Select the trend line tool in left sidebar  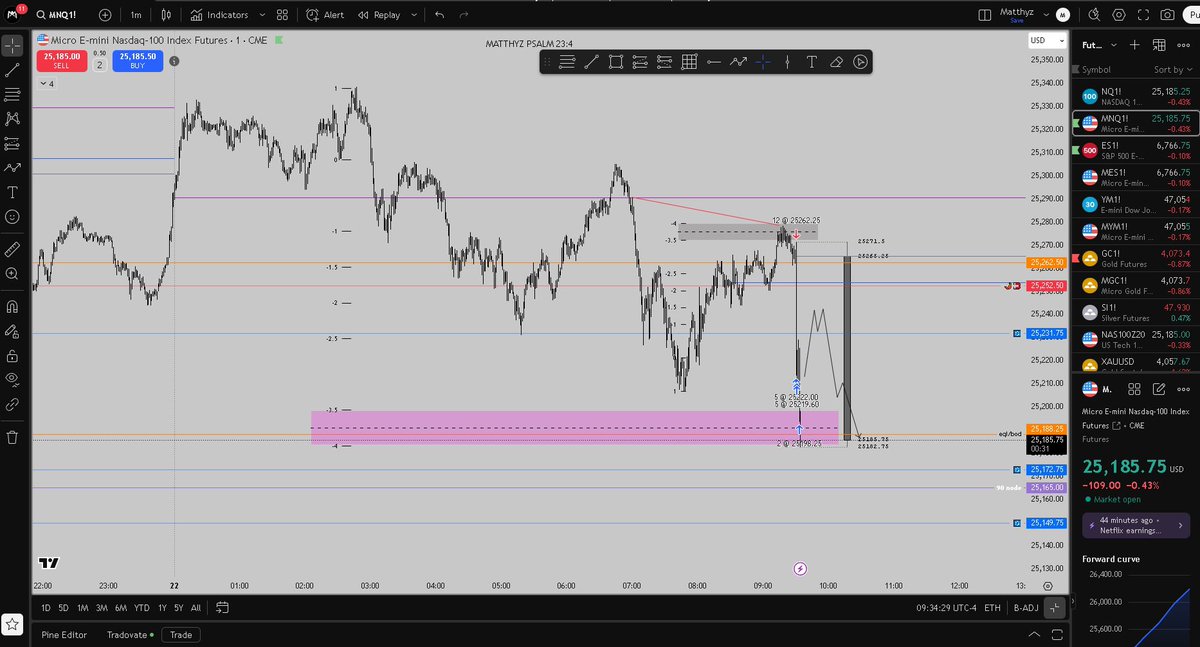click(x=12, y=70)
